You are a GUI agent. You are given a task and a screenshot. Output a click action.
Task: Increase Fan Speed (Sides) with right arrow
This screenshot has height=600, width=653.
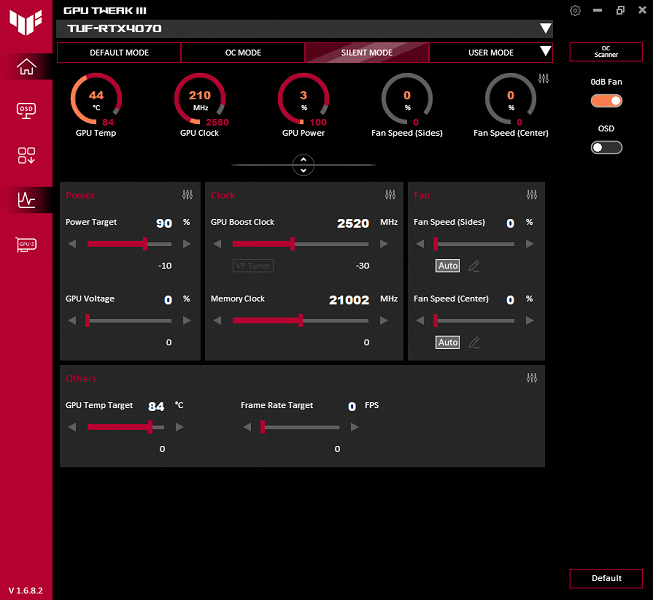(x=530, y=244)
